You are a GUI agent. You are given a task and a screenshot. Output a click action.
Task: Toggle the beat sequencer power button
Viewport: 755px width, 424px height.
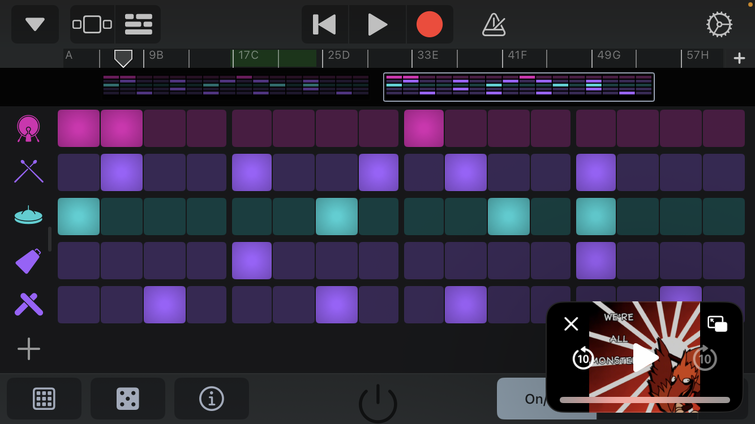pyautogui.click(x=378, y=403)
